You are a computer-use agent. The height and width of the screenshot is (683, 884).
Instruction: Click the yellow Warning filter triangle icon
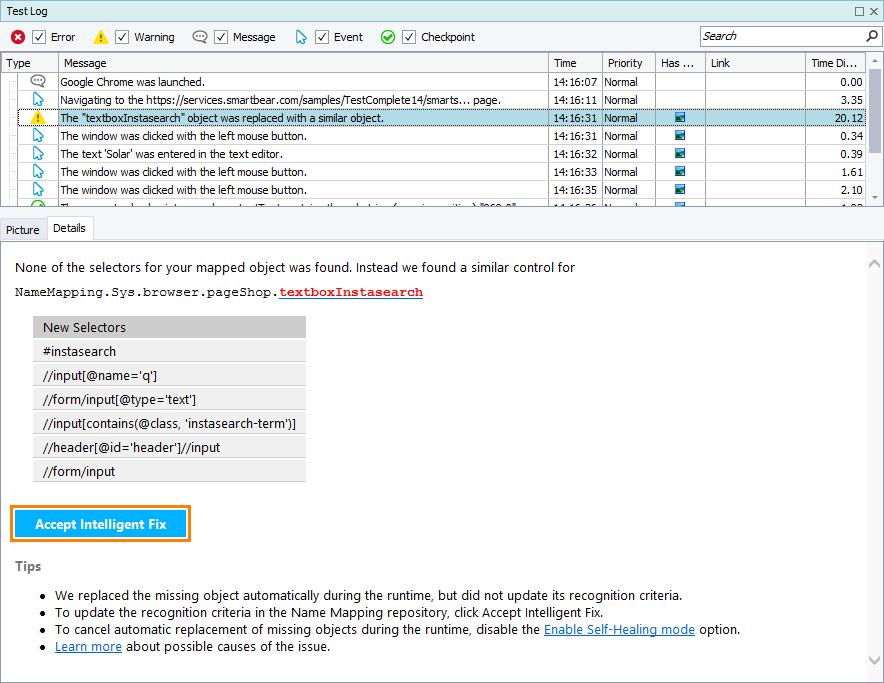pos(100,36)
